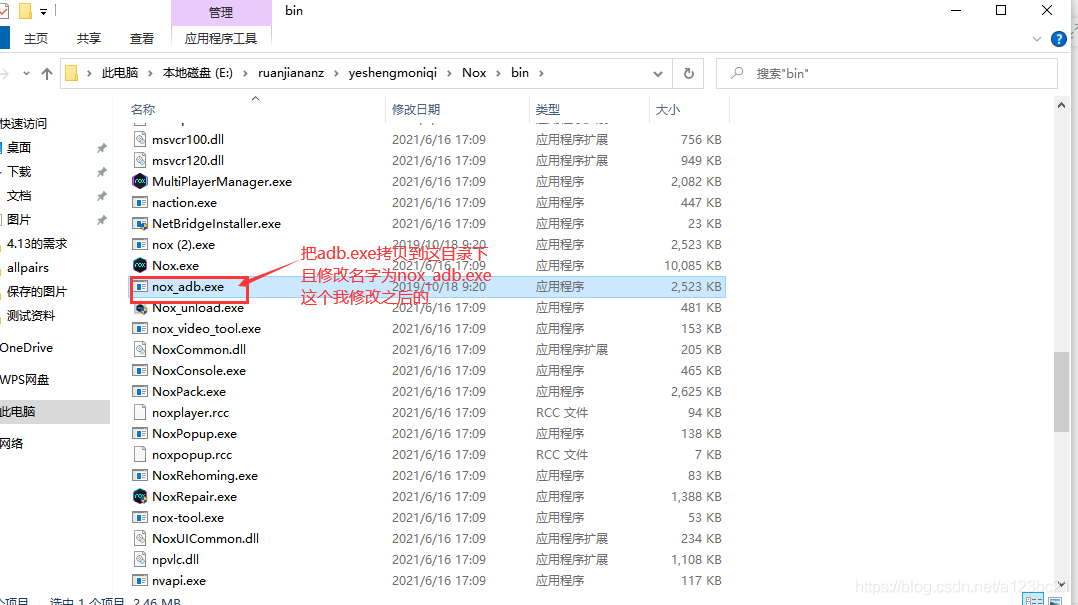Click the Nox.exe app icon

point(140,265)
